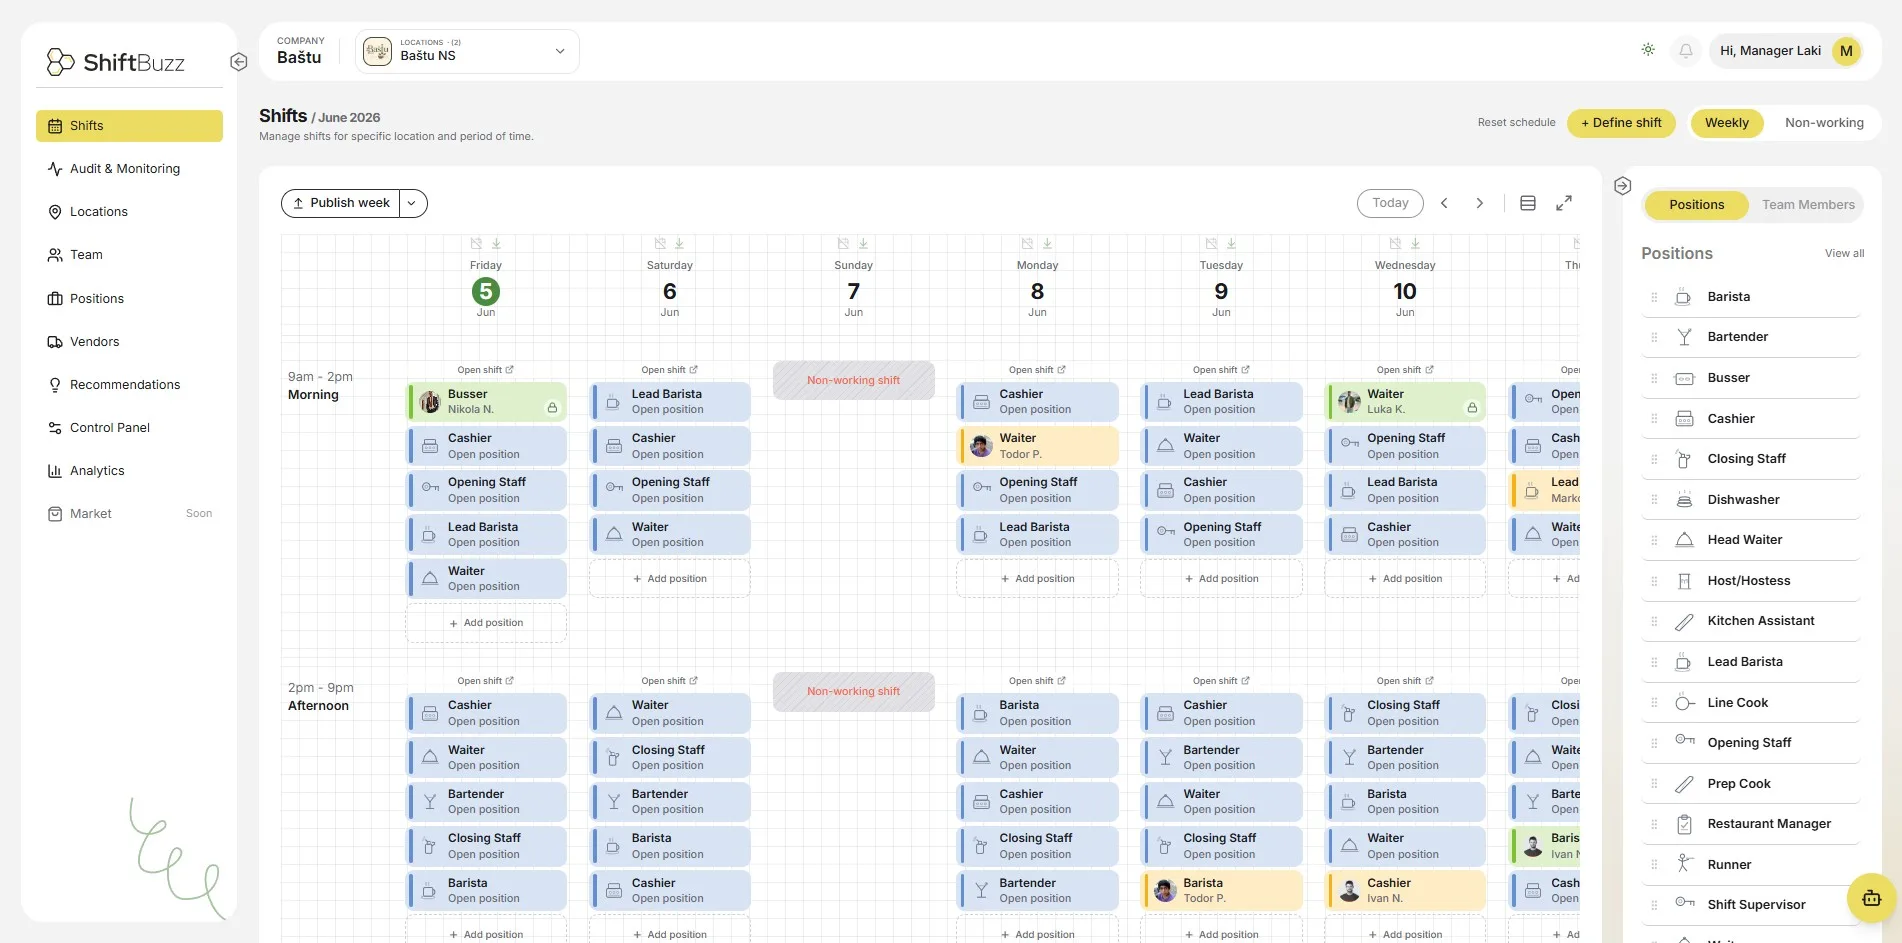Image resolution: width=1902 pixels, height=943 pixels.
Task: Open Locations in the sidebar
Action: point(129,212)
